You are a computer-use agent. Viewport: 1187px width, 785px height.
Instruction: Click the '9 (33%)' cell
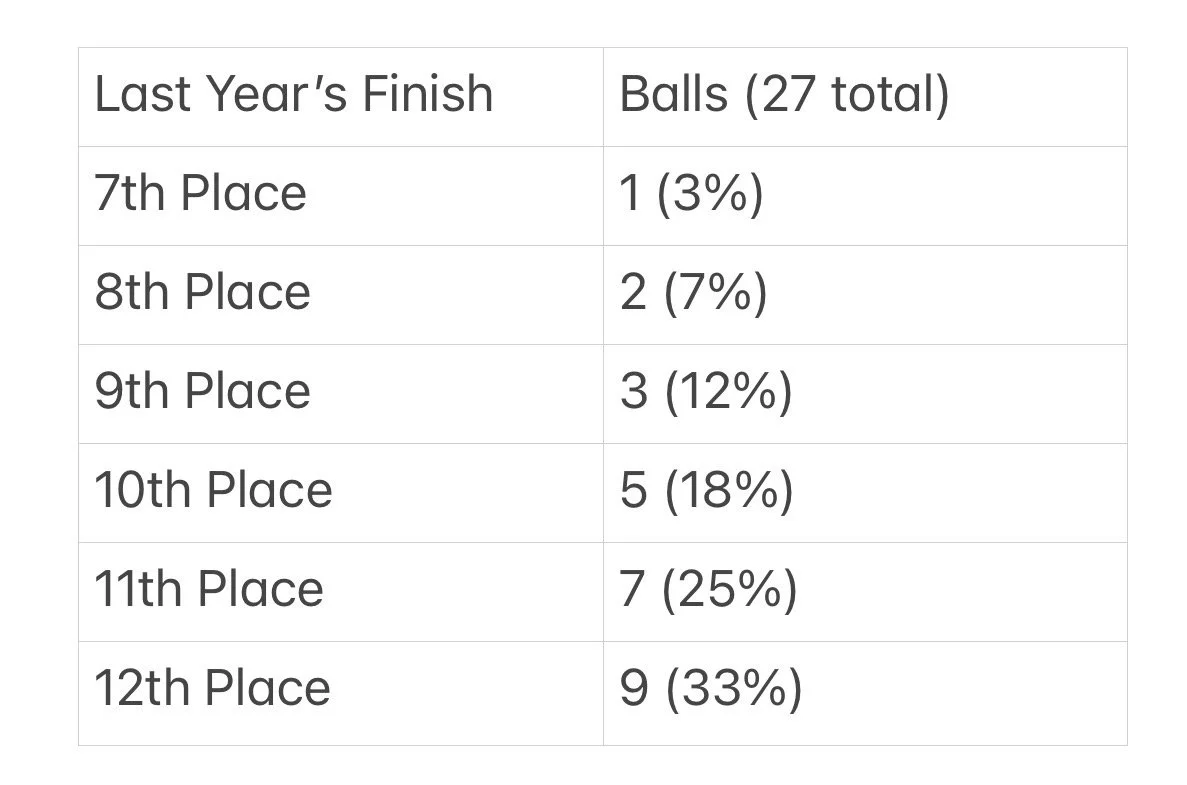coord(865,693)
